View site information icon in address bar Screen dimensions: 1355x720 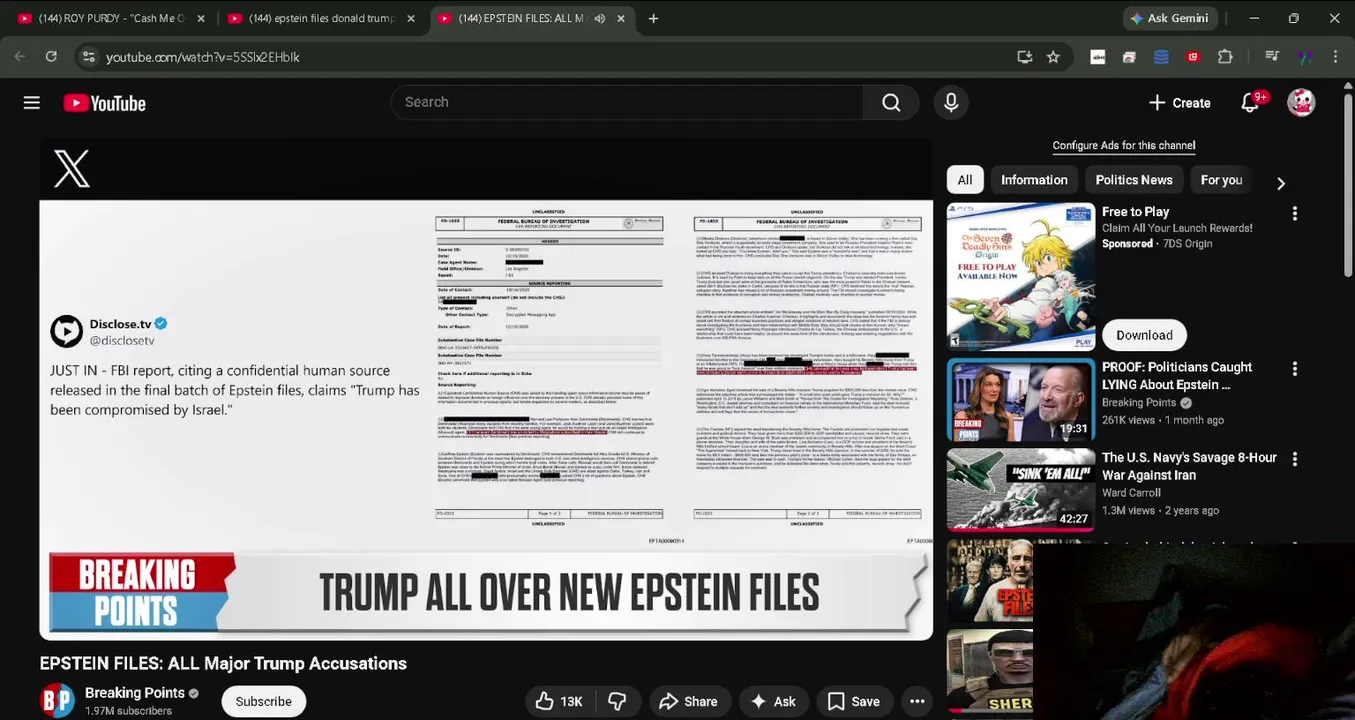click(x=88, y=57)
